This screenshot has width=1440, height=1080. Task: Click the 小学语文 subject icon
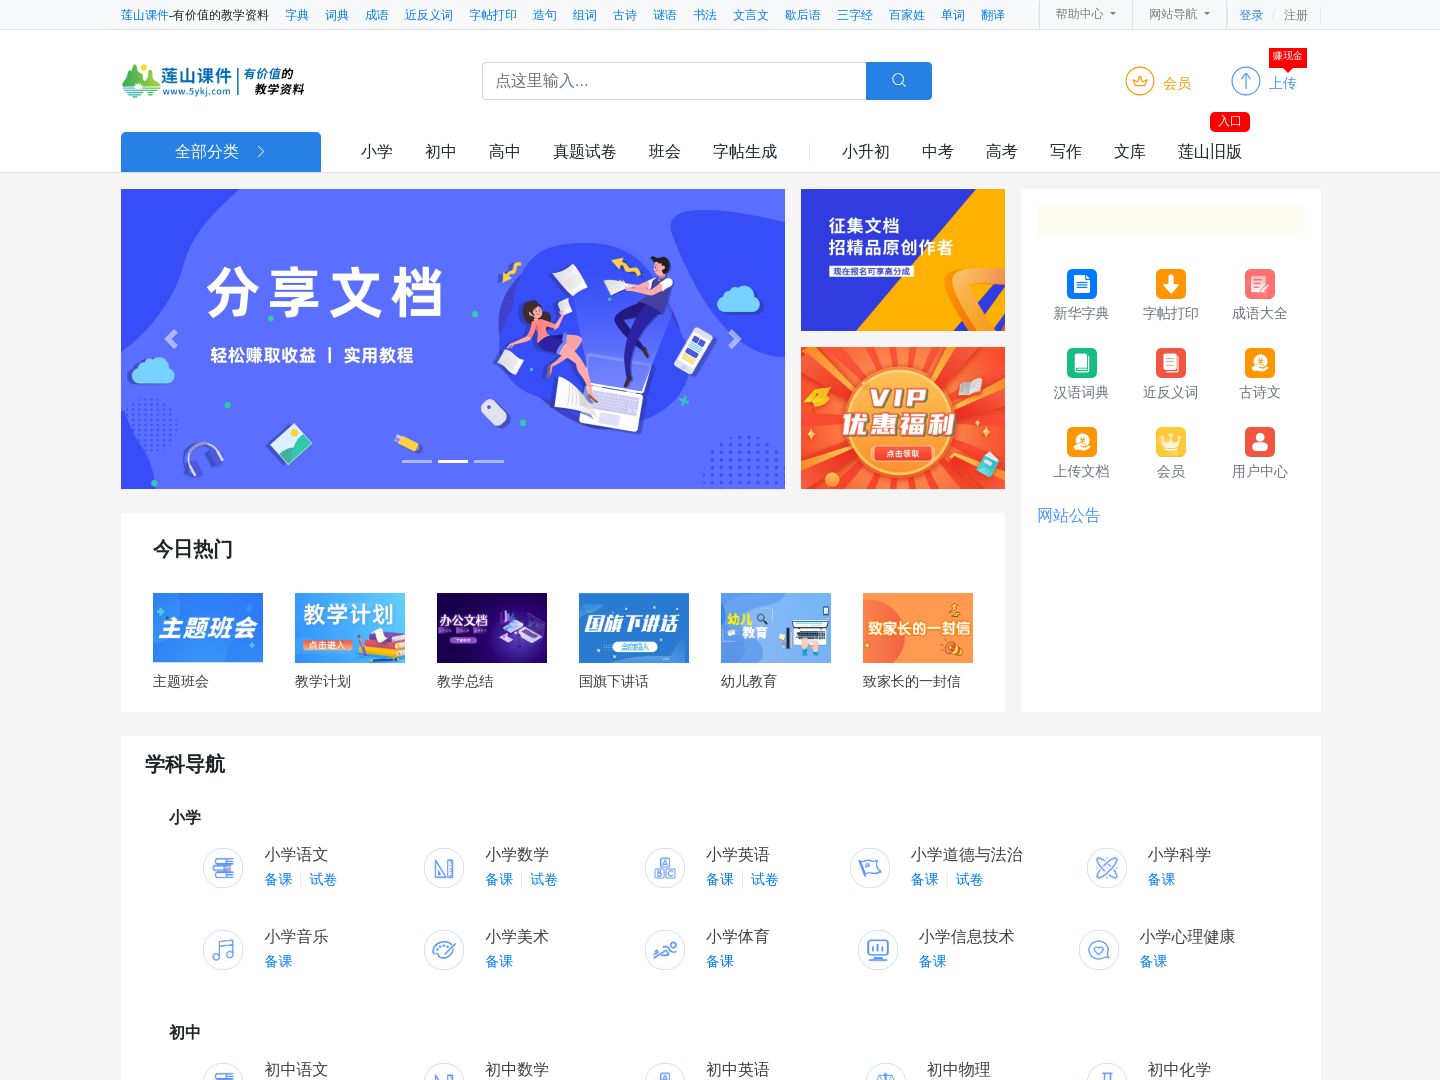[223, 868]
